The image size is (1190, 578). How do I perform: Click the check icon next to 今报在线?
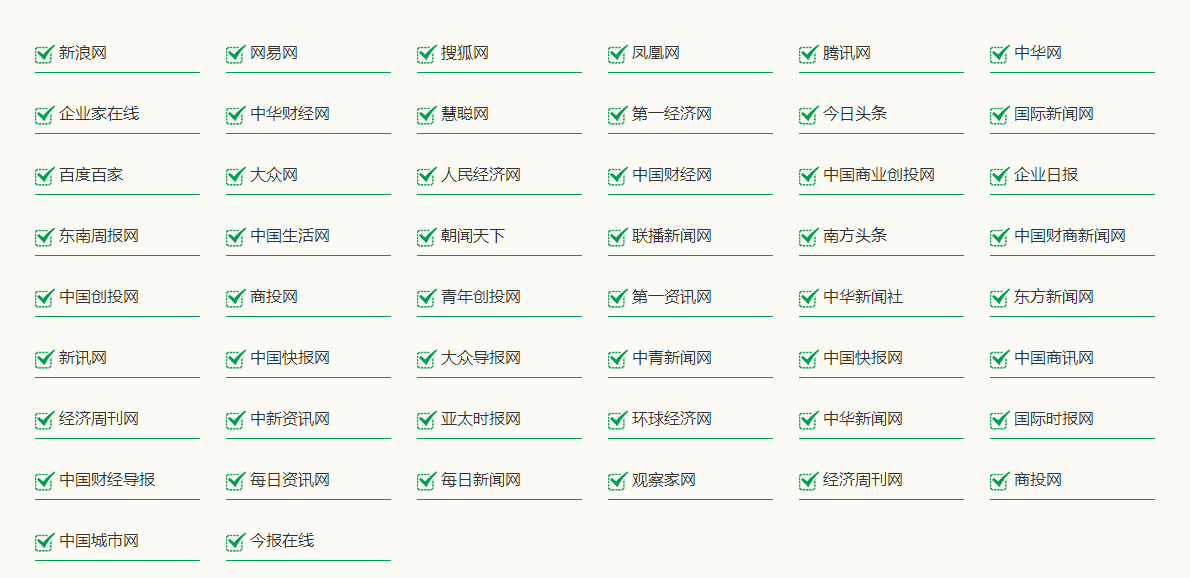[x=235, y=542]
